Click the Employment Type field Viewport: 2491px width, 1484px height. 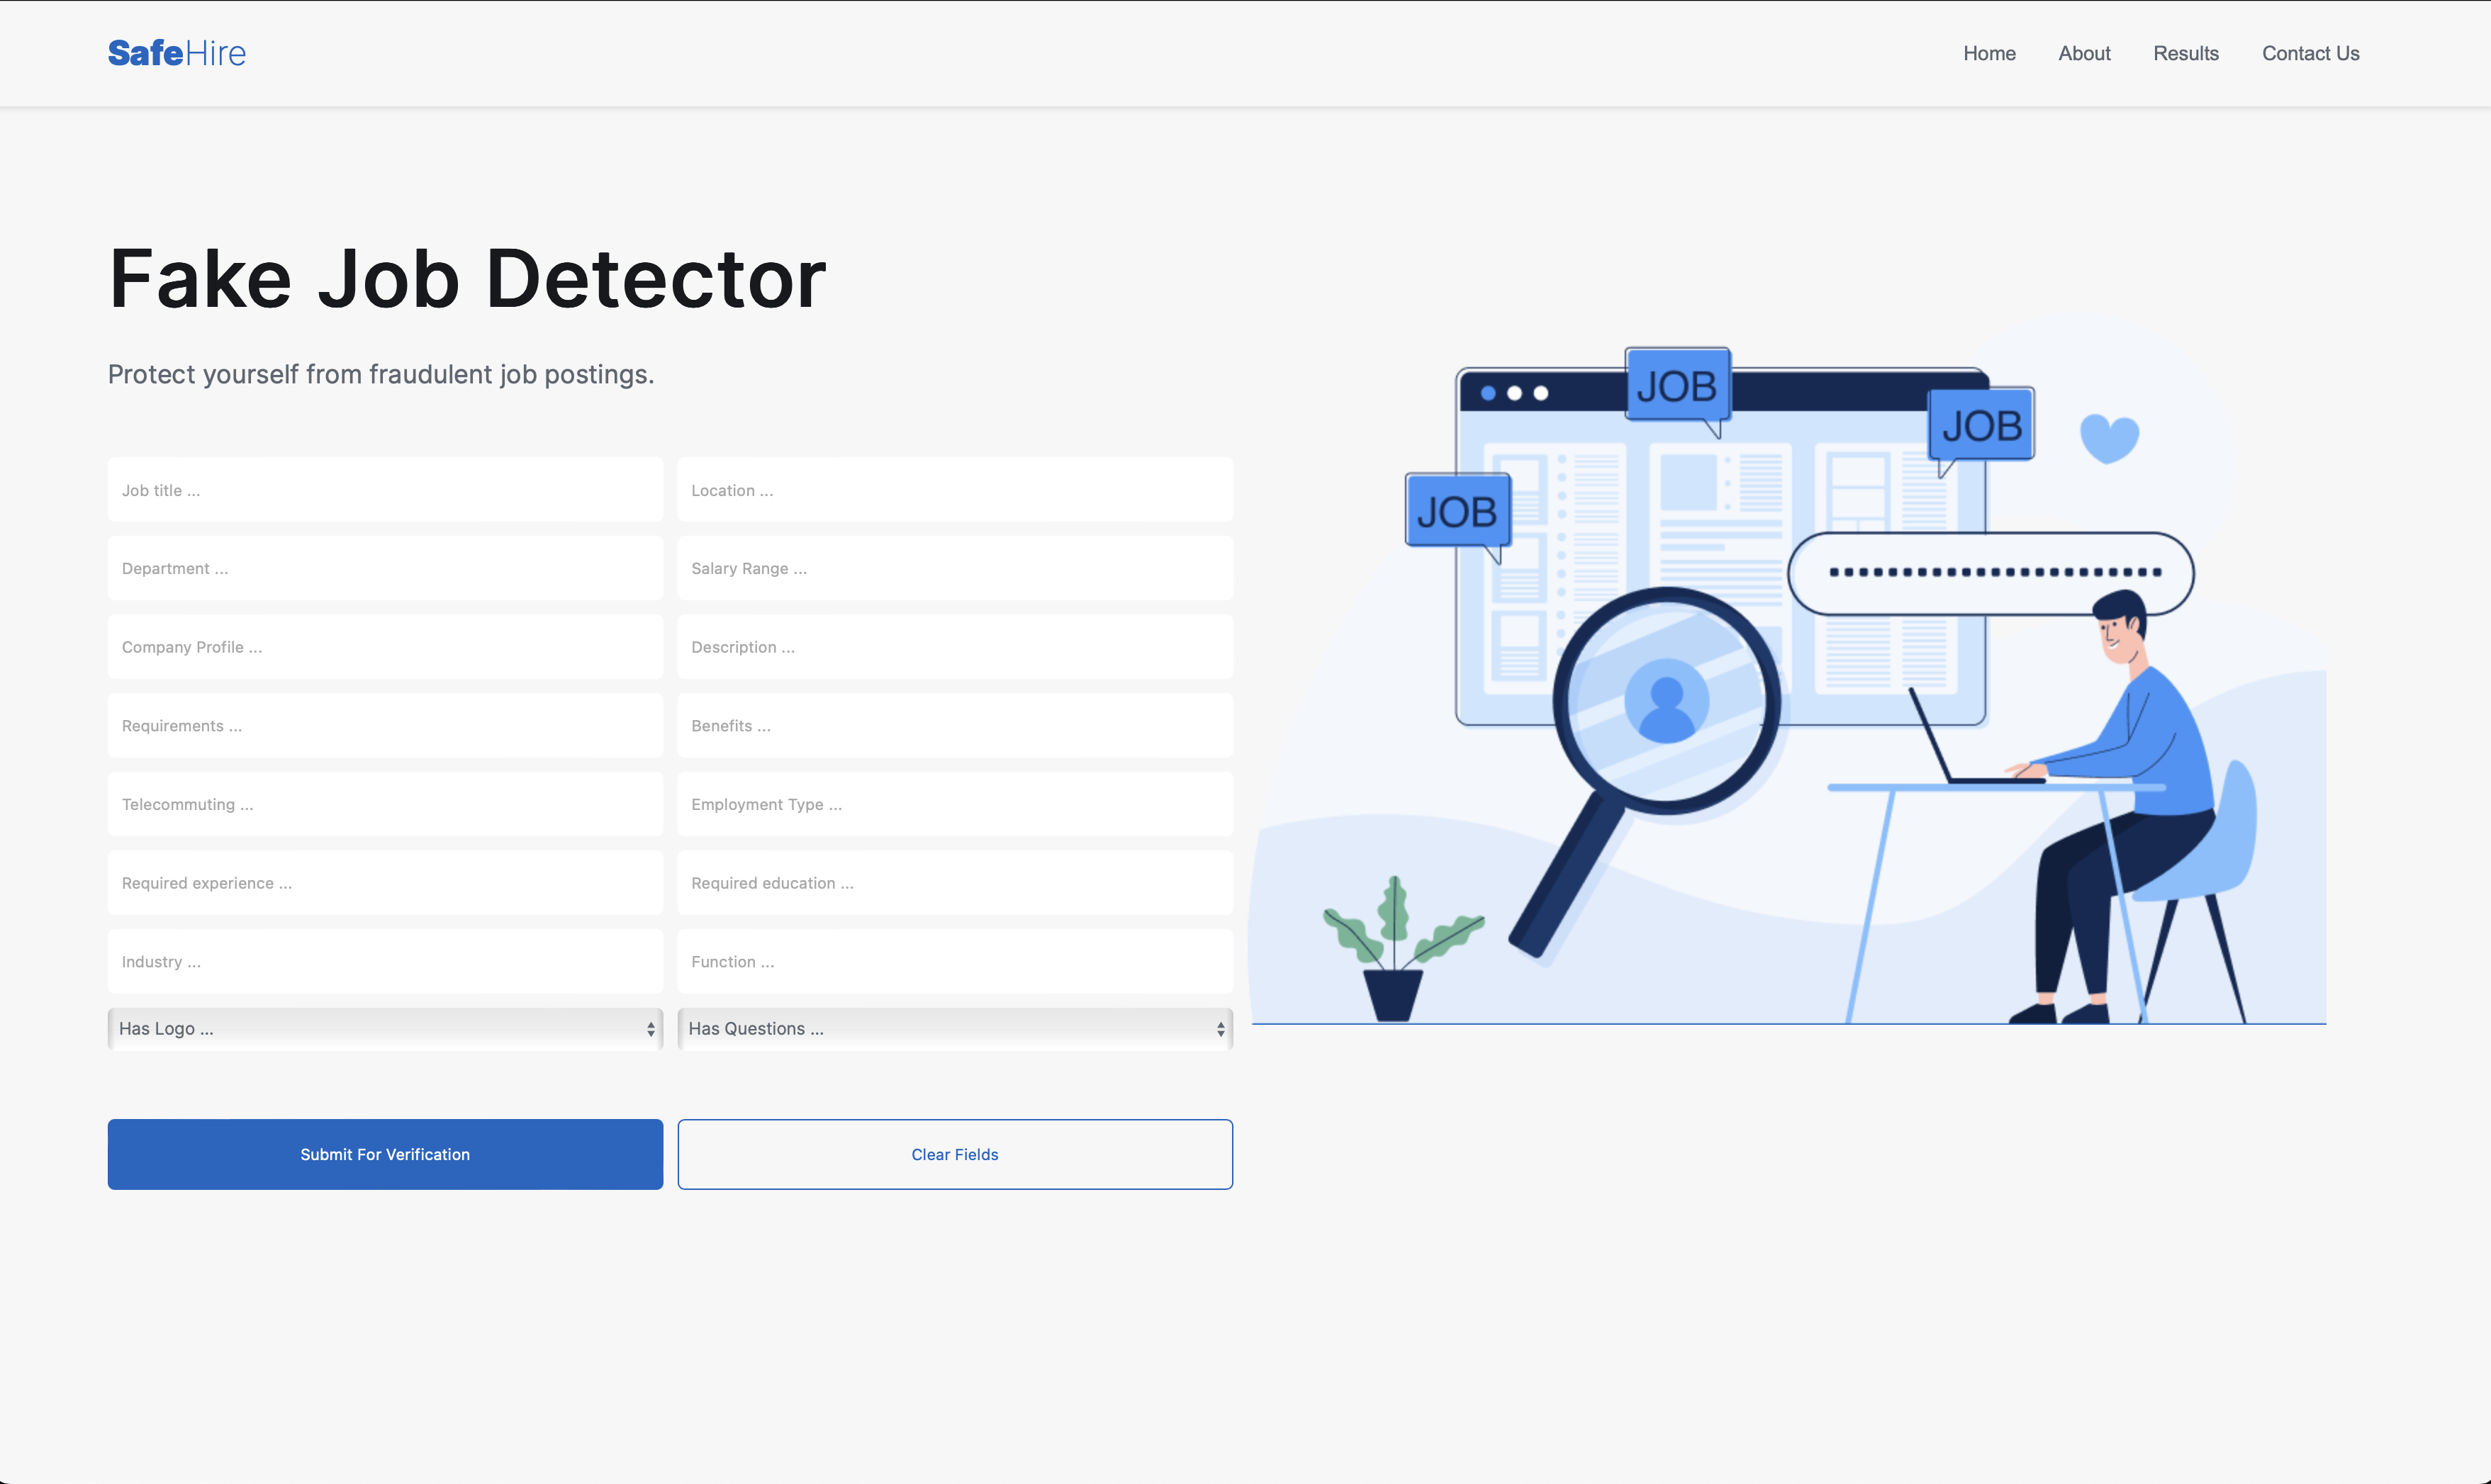pos(954,804)
